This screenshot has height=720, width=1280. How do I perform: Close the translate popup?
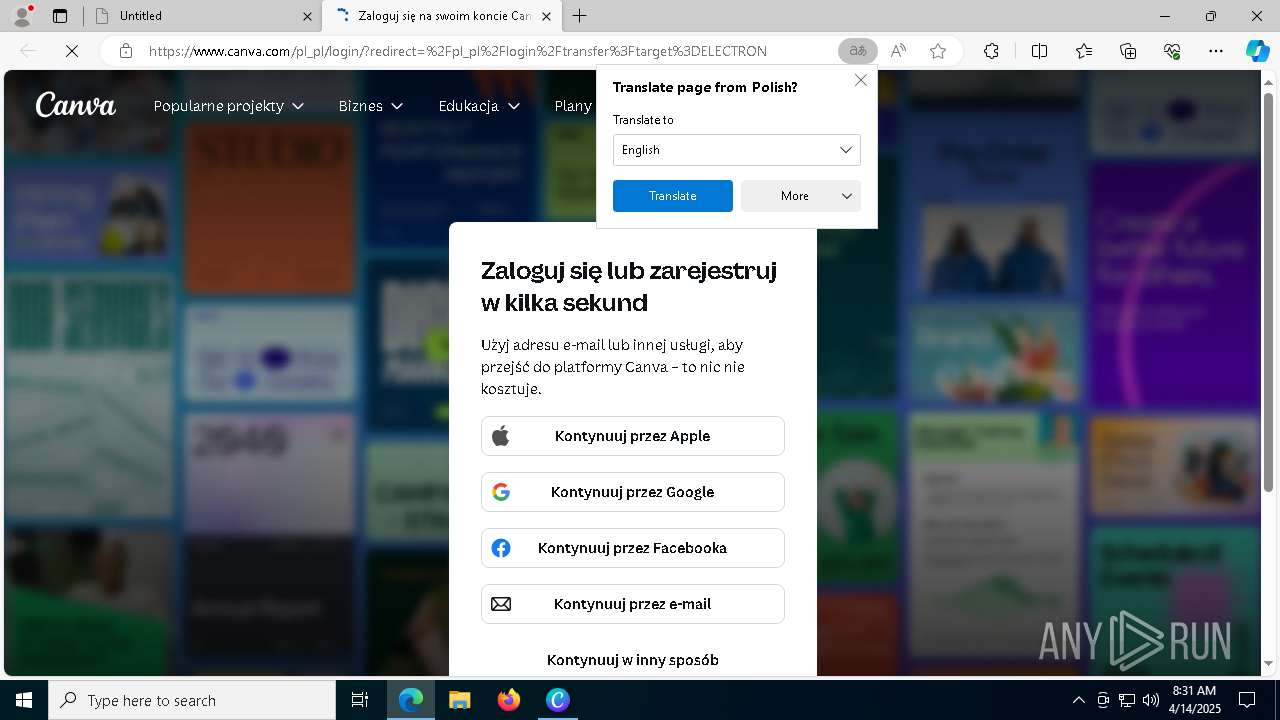pos(861,80)
